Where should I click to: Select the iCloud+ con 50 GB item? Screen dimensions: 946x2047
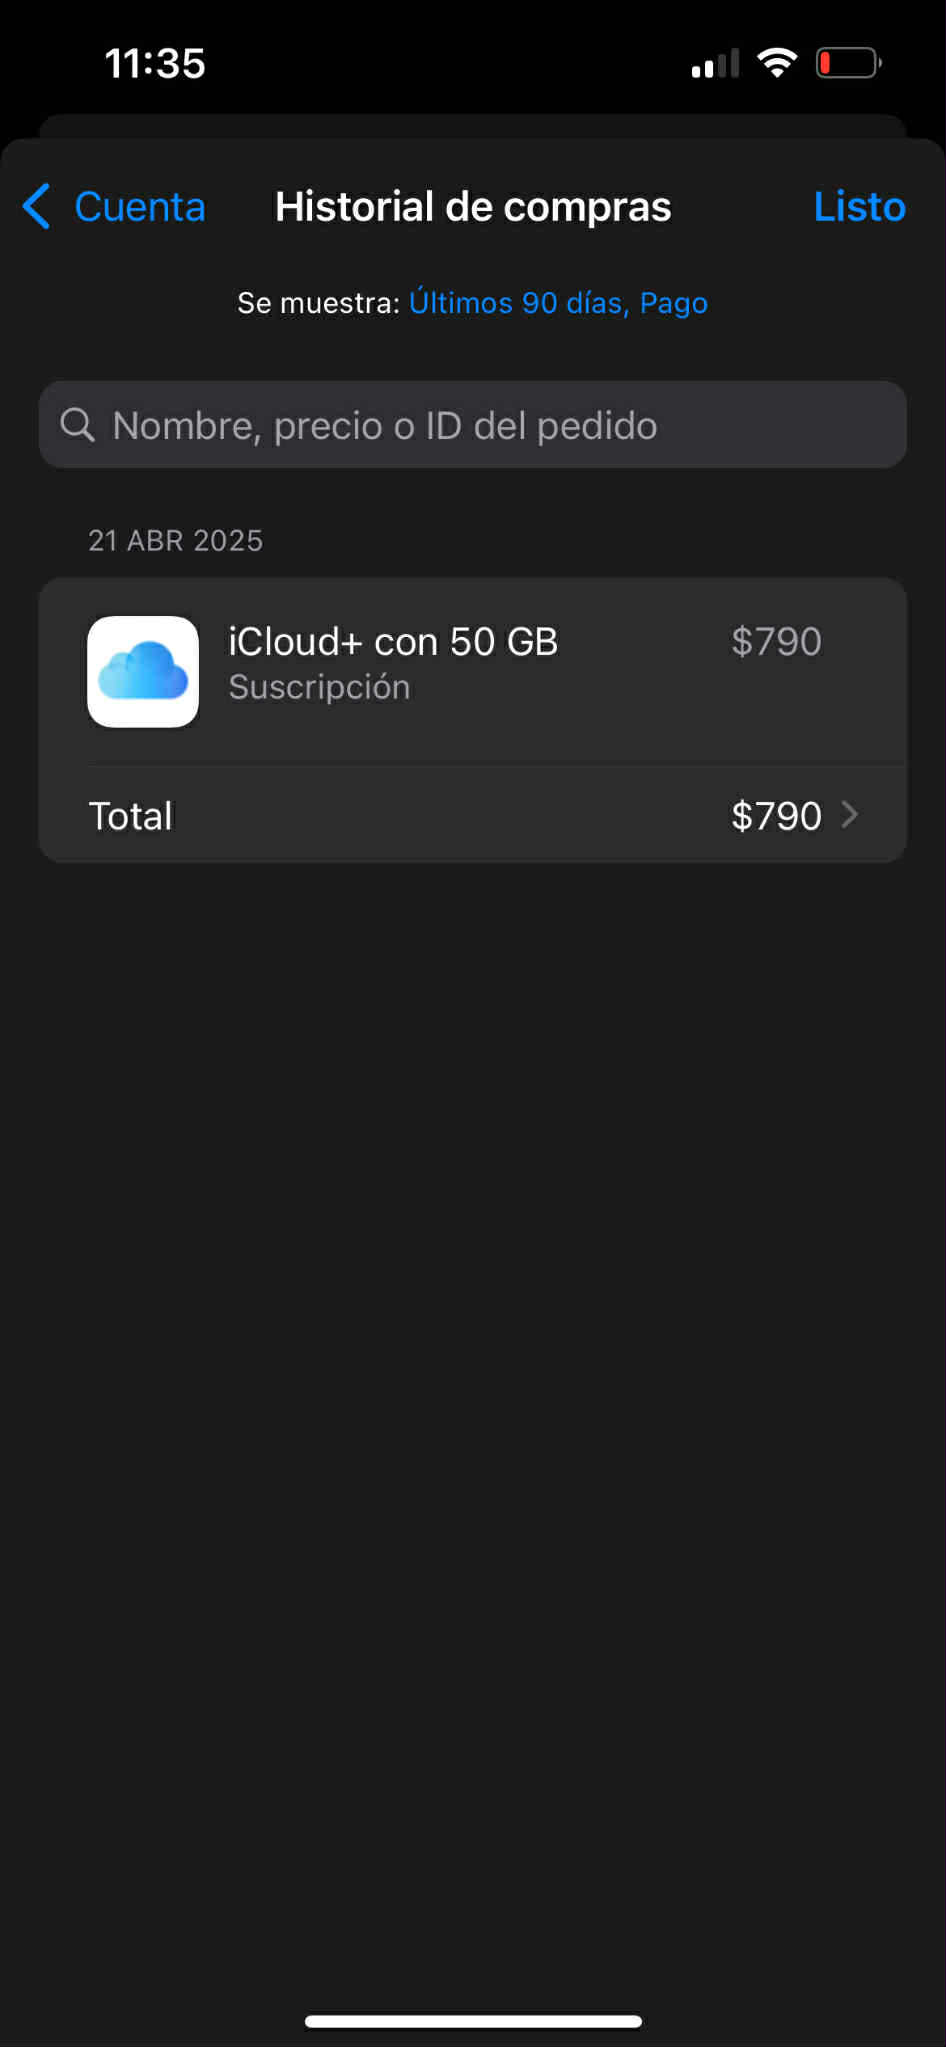point(393,642)
